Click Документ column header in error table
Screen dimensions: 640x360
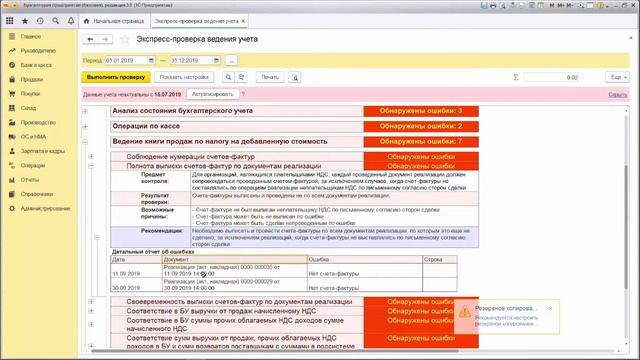235,260
